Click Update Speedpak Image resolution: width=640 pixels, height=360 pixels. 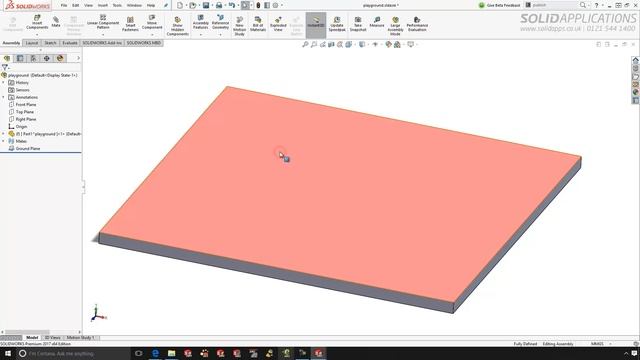tap(337, 24)
